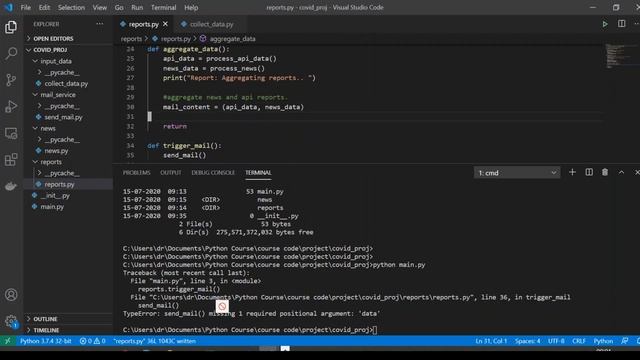
Task: Open send_mail.py in file tree
Action: pyautogui.click(x=63, y=117)
